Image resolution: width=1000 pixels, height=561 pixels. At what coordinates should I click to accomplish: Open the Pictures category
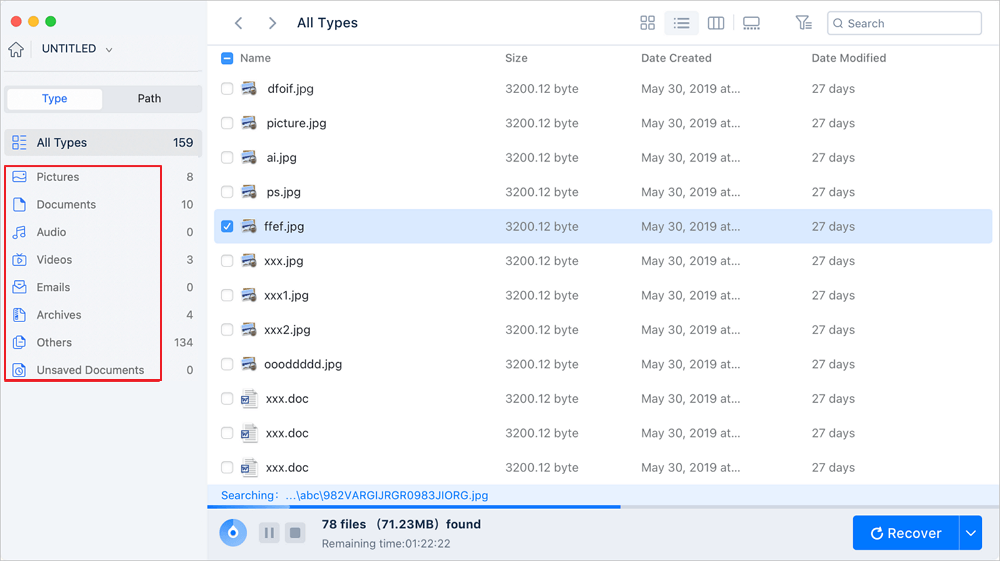58,177
